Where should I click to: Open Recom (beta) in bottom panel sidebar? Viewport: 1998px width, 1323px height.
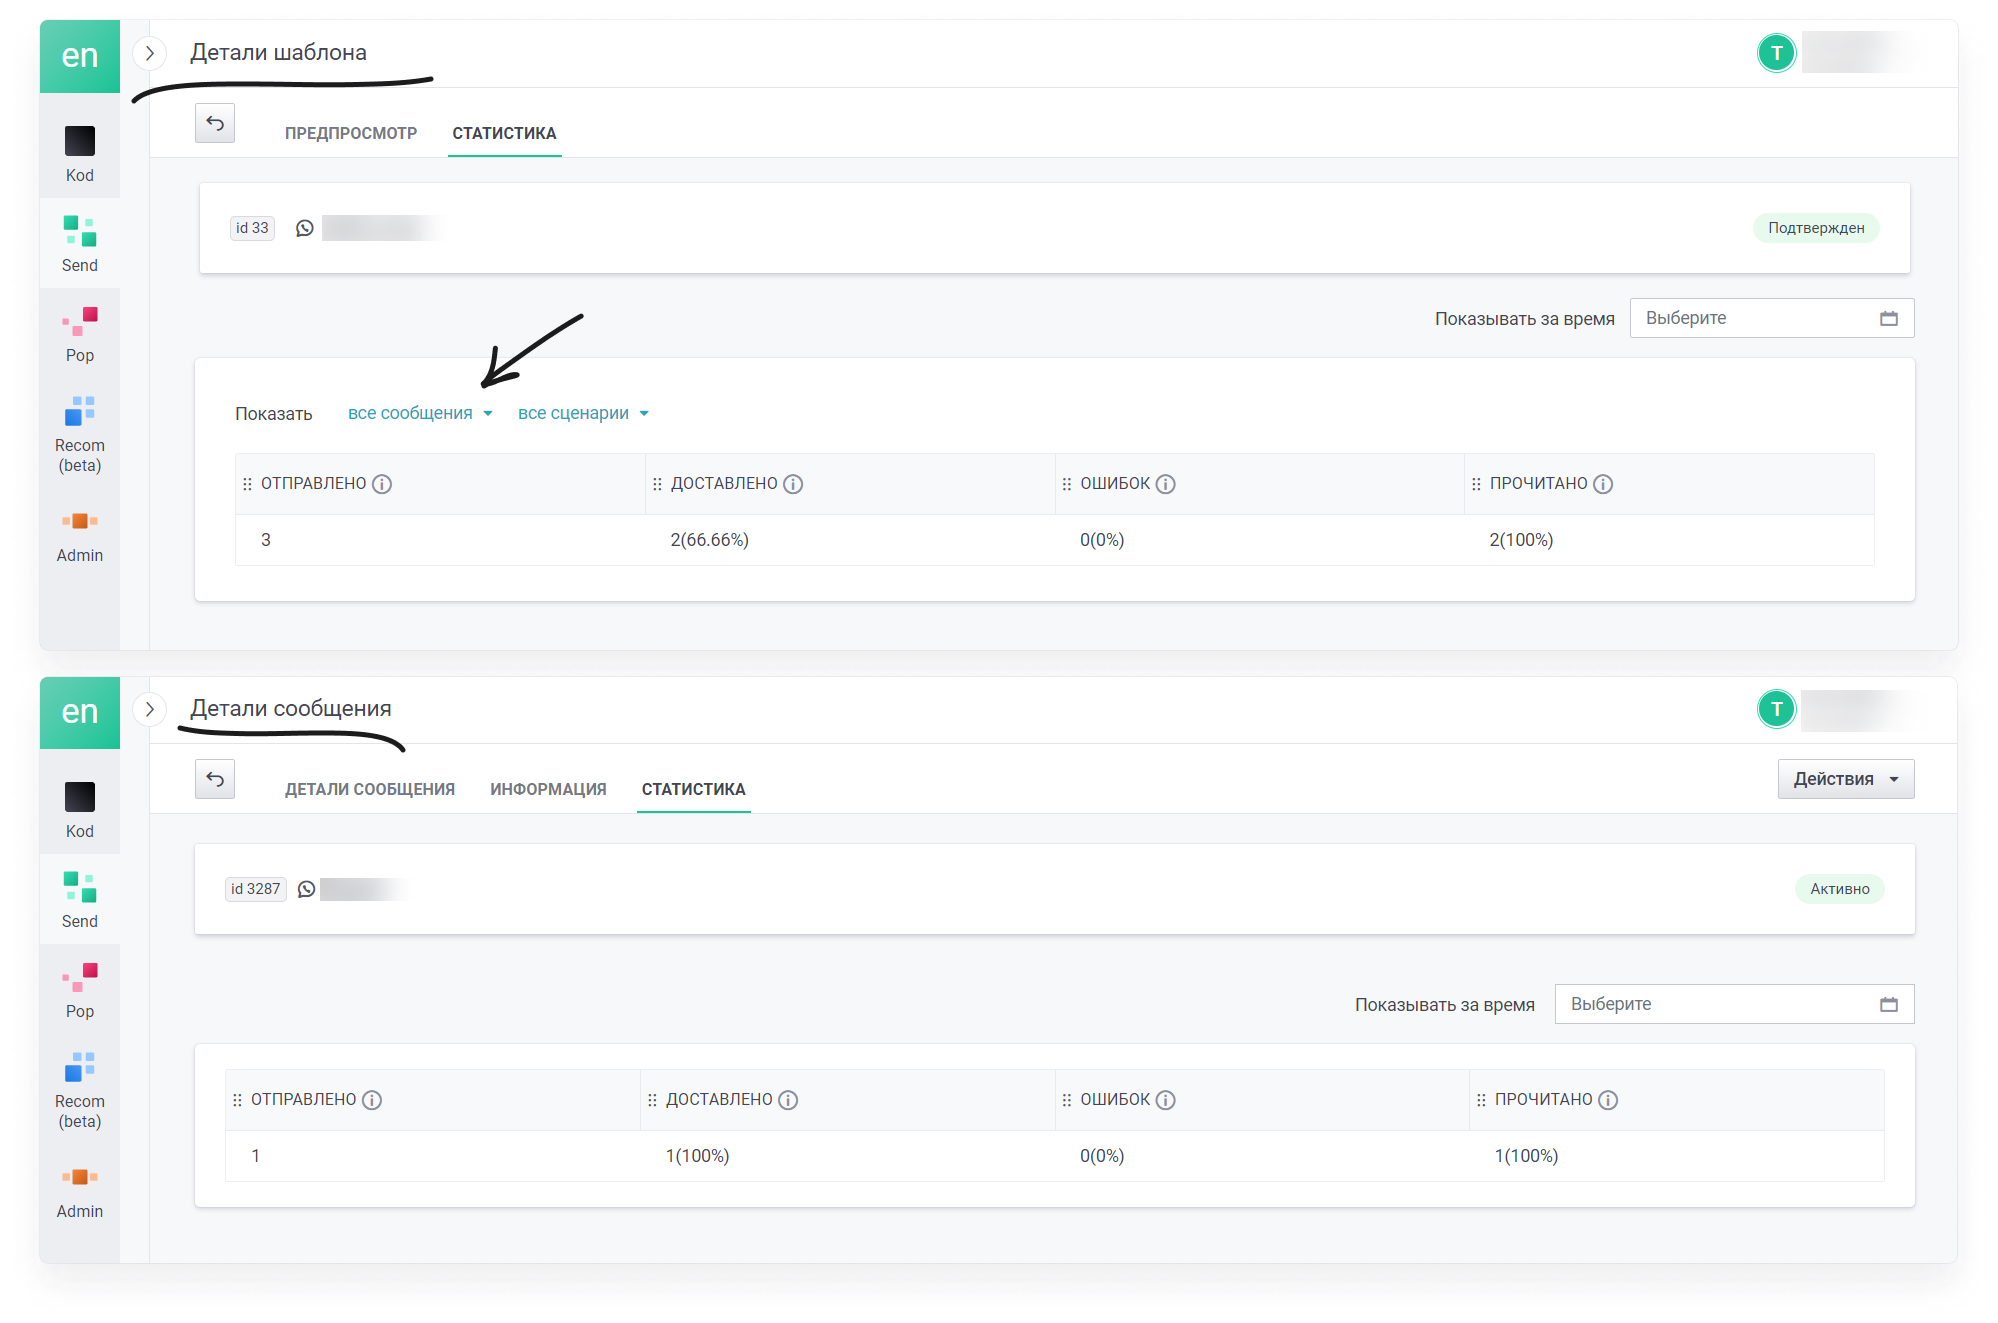coord(80,1089)
